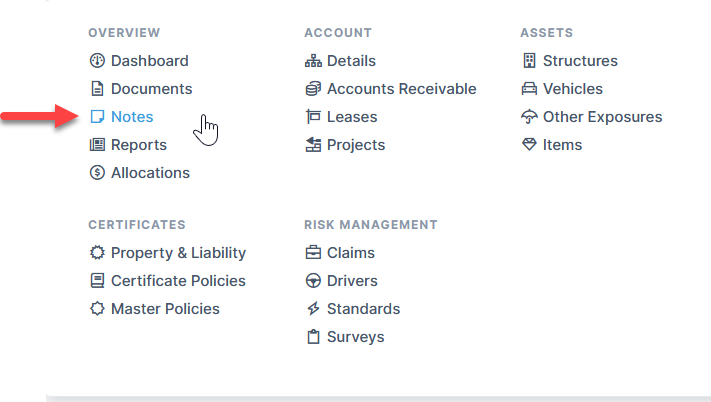Viewport: 711px width, 402px height.
Task: Navigate to Certificate Policies
Action: click(x=178, y=281)
